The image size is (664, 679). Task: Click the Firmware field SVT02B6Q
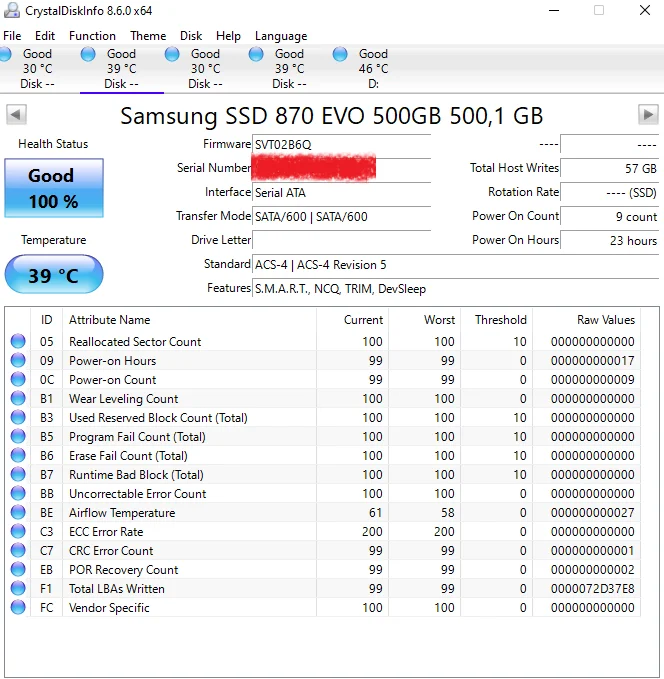click(341, 144)
